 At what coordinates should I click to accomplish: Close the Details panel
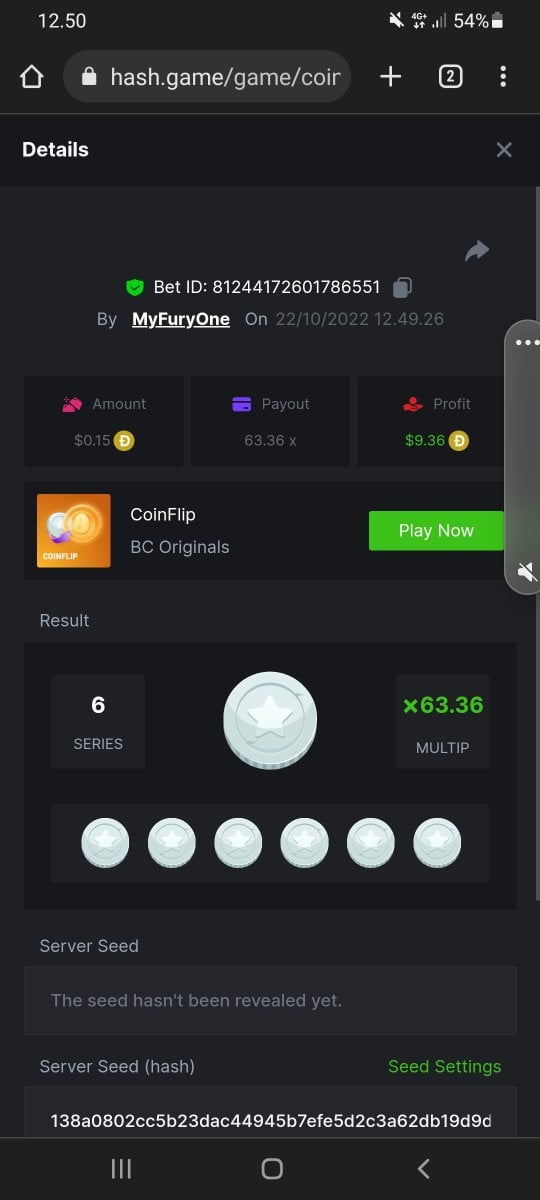click(x=504, y=149)
